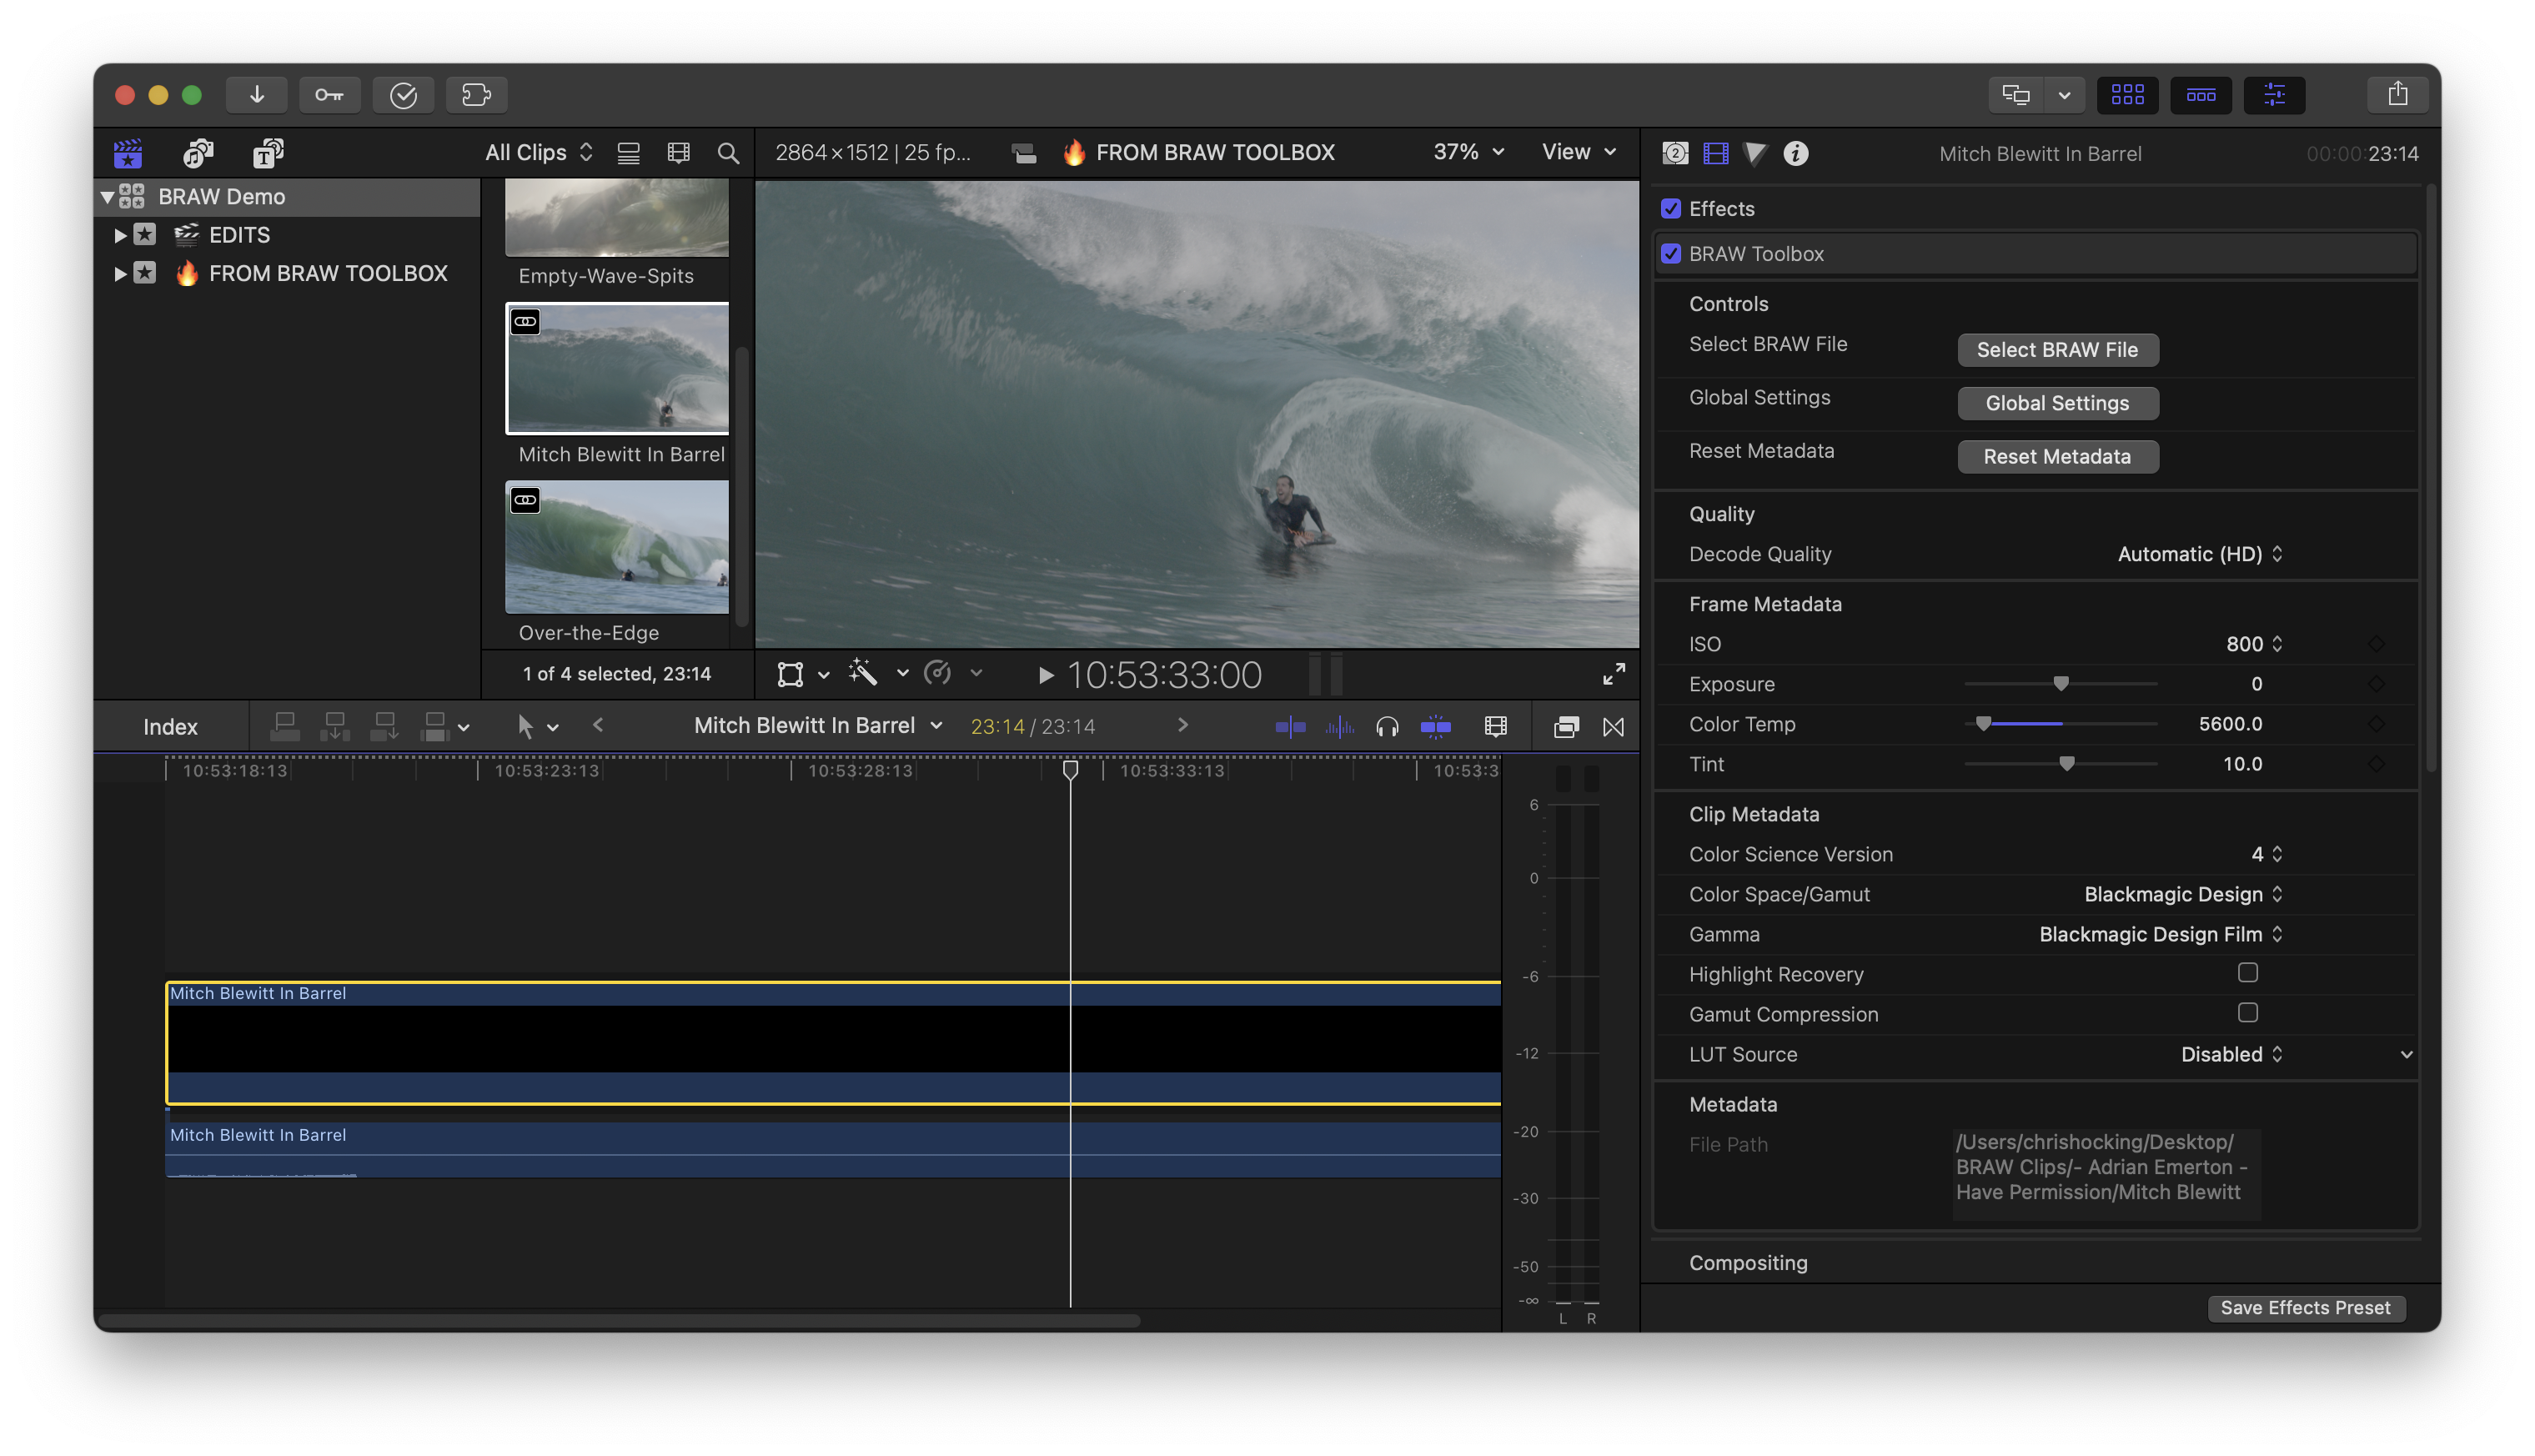Click the import media arrow icon

click(x=256, y=94)
